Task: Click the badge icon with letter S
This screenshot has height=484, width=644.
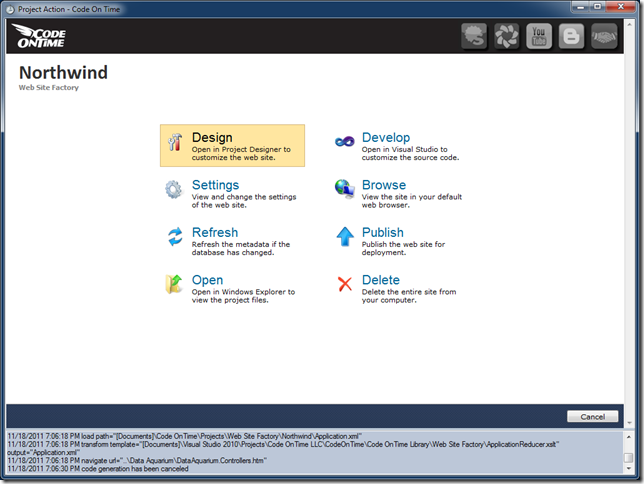Action: point(474,36)
